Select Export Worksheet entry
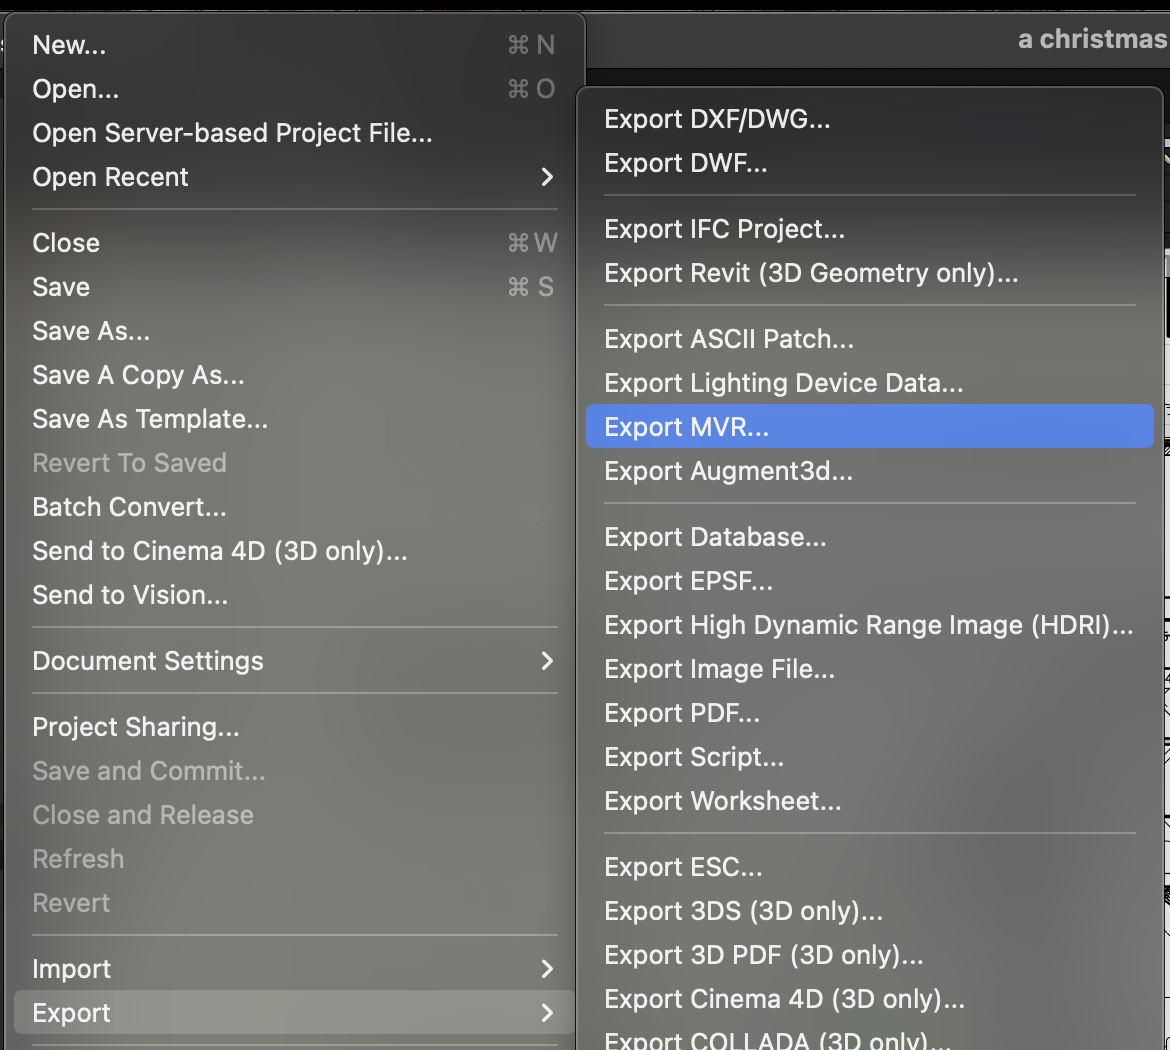 click(x=722, y=801)
